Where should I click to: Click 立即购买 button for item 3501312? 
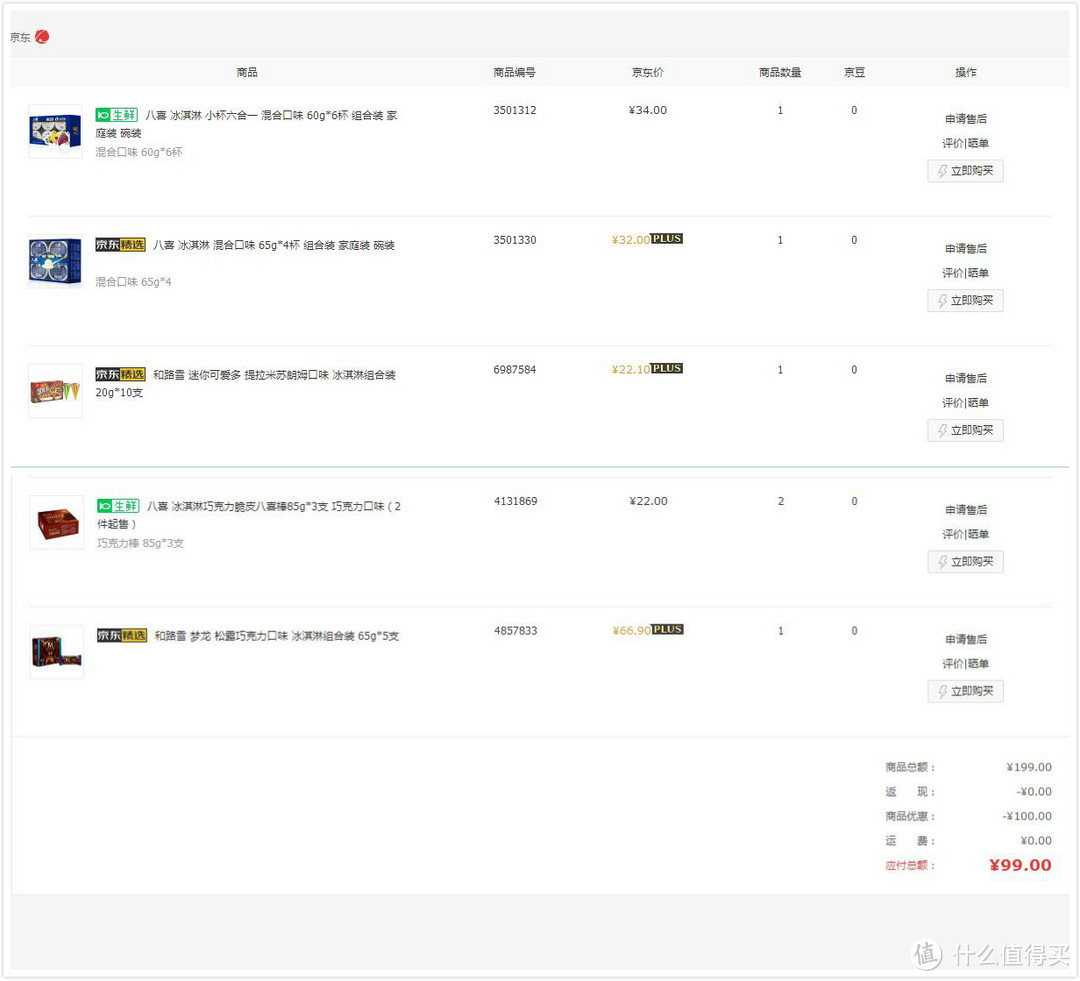pyautogui.click(x=966, y=171)
